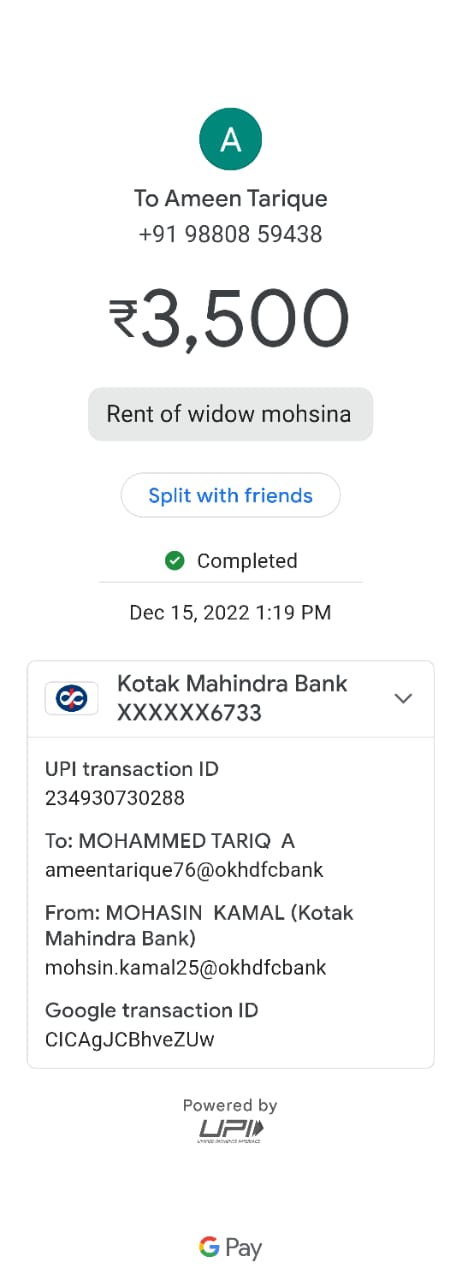Click recipient name To Ameen Tarique
This screenshot has width=462, height=1280.
coord(230,198)
